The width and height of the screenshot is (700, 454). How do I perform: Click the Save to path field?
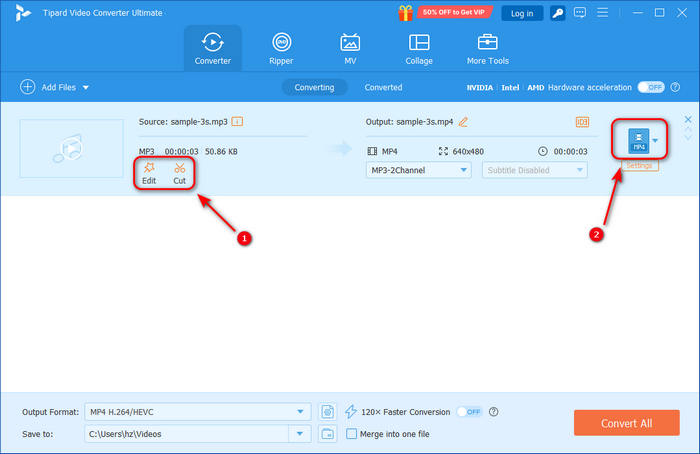187,433
